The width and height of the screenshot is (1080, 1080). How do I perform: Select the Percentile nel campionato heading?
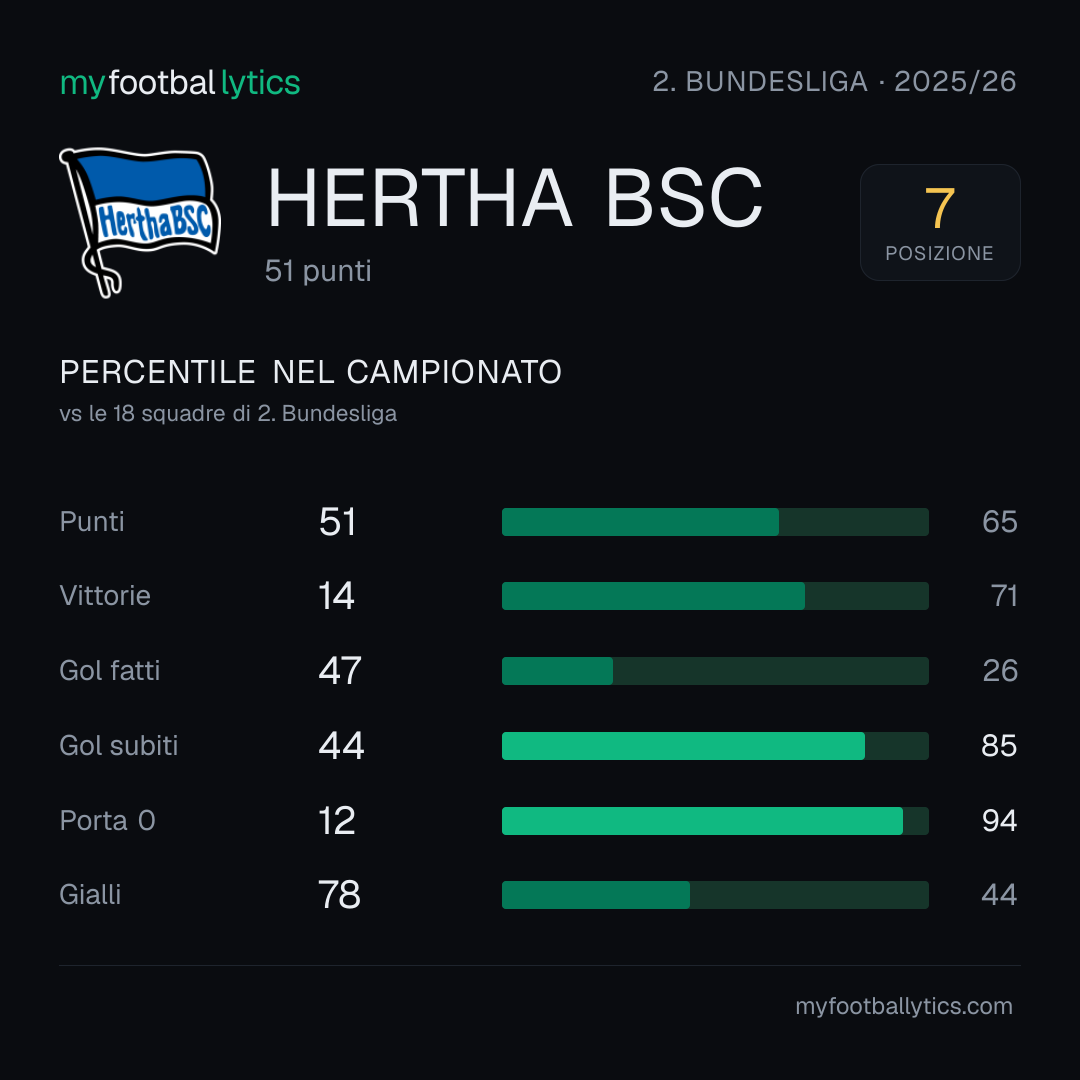311,372
